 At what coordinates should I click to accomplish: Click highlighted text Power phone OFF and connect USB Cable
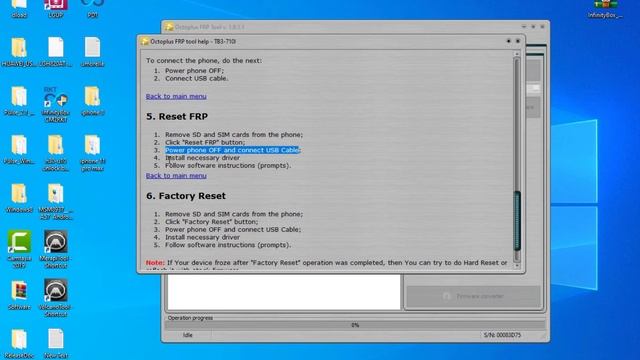pos(232,150)
